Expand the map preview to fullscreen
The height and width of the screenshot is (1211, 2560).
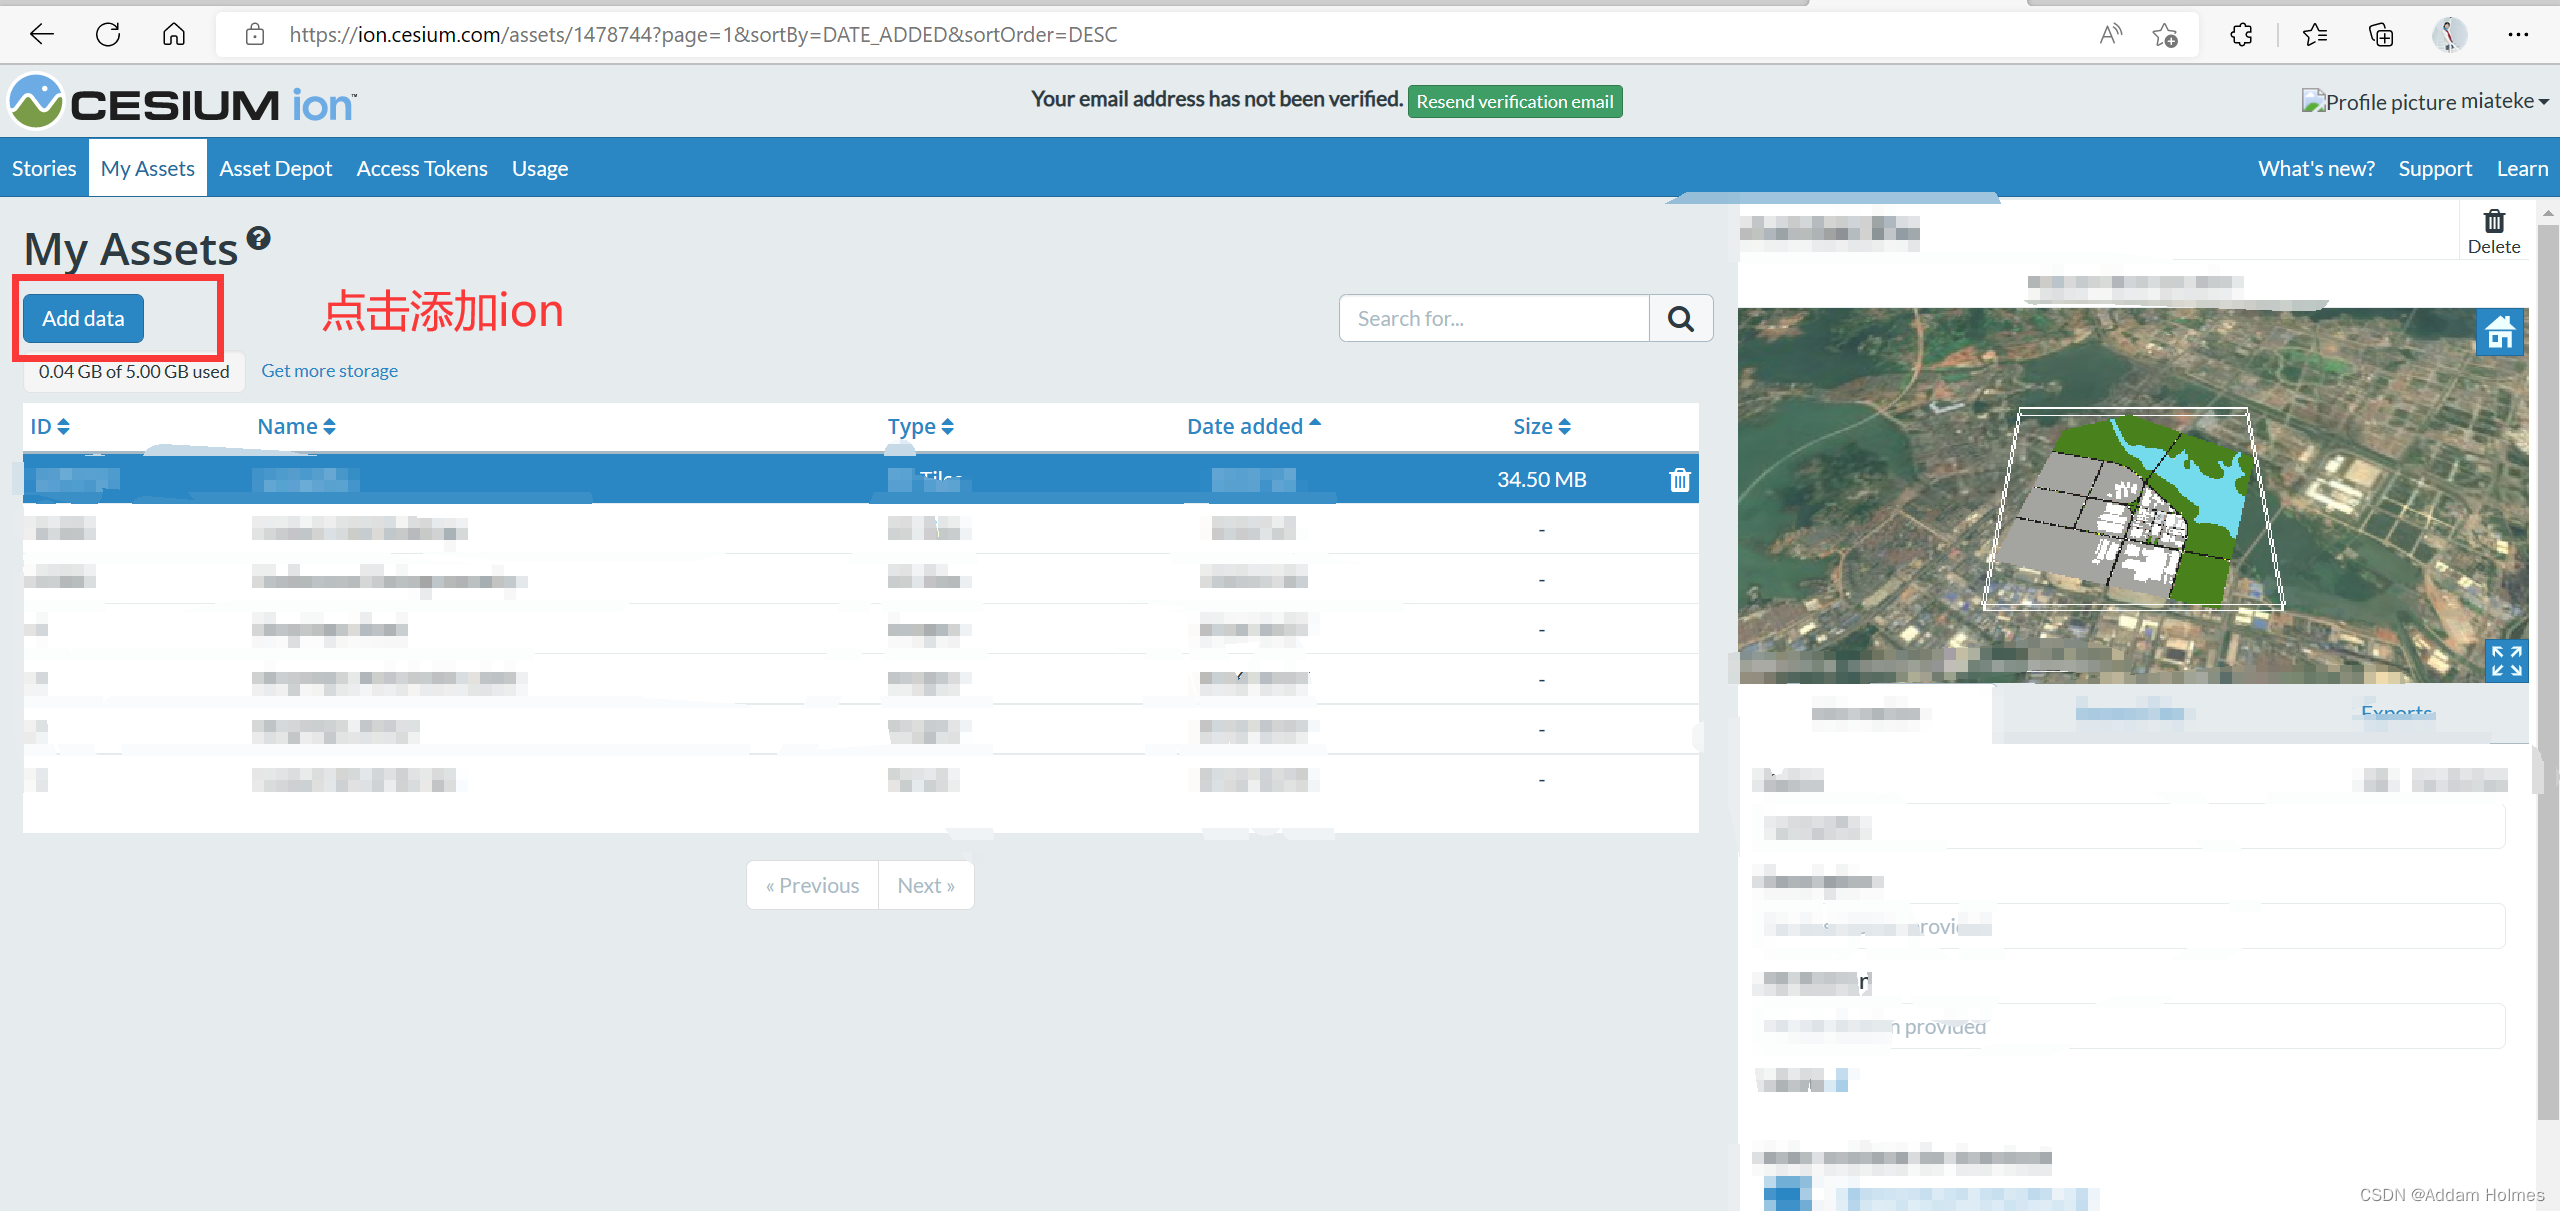(2506, 661)
